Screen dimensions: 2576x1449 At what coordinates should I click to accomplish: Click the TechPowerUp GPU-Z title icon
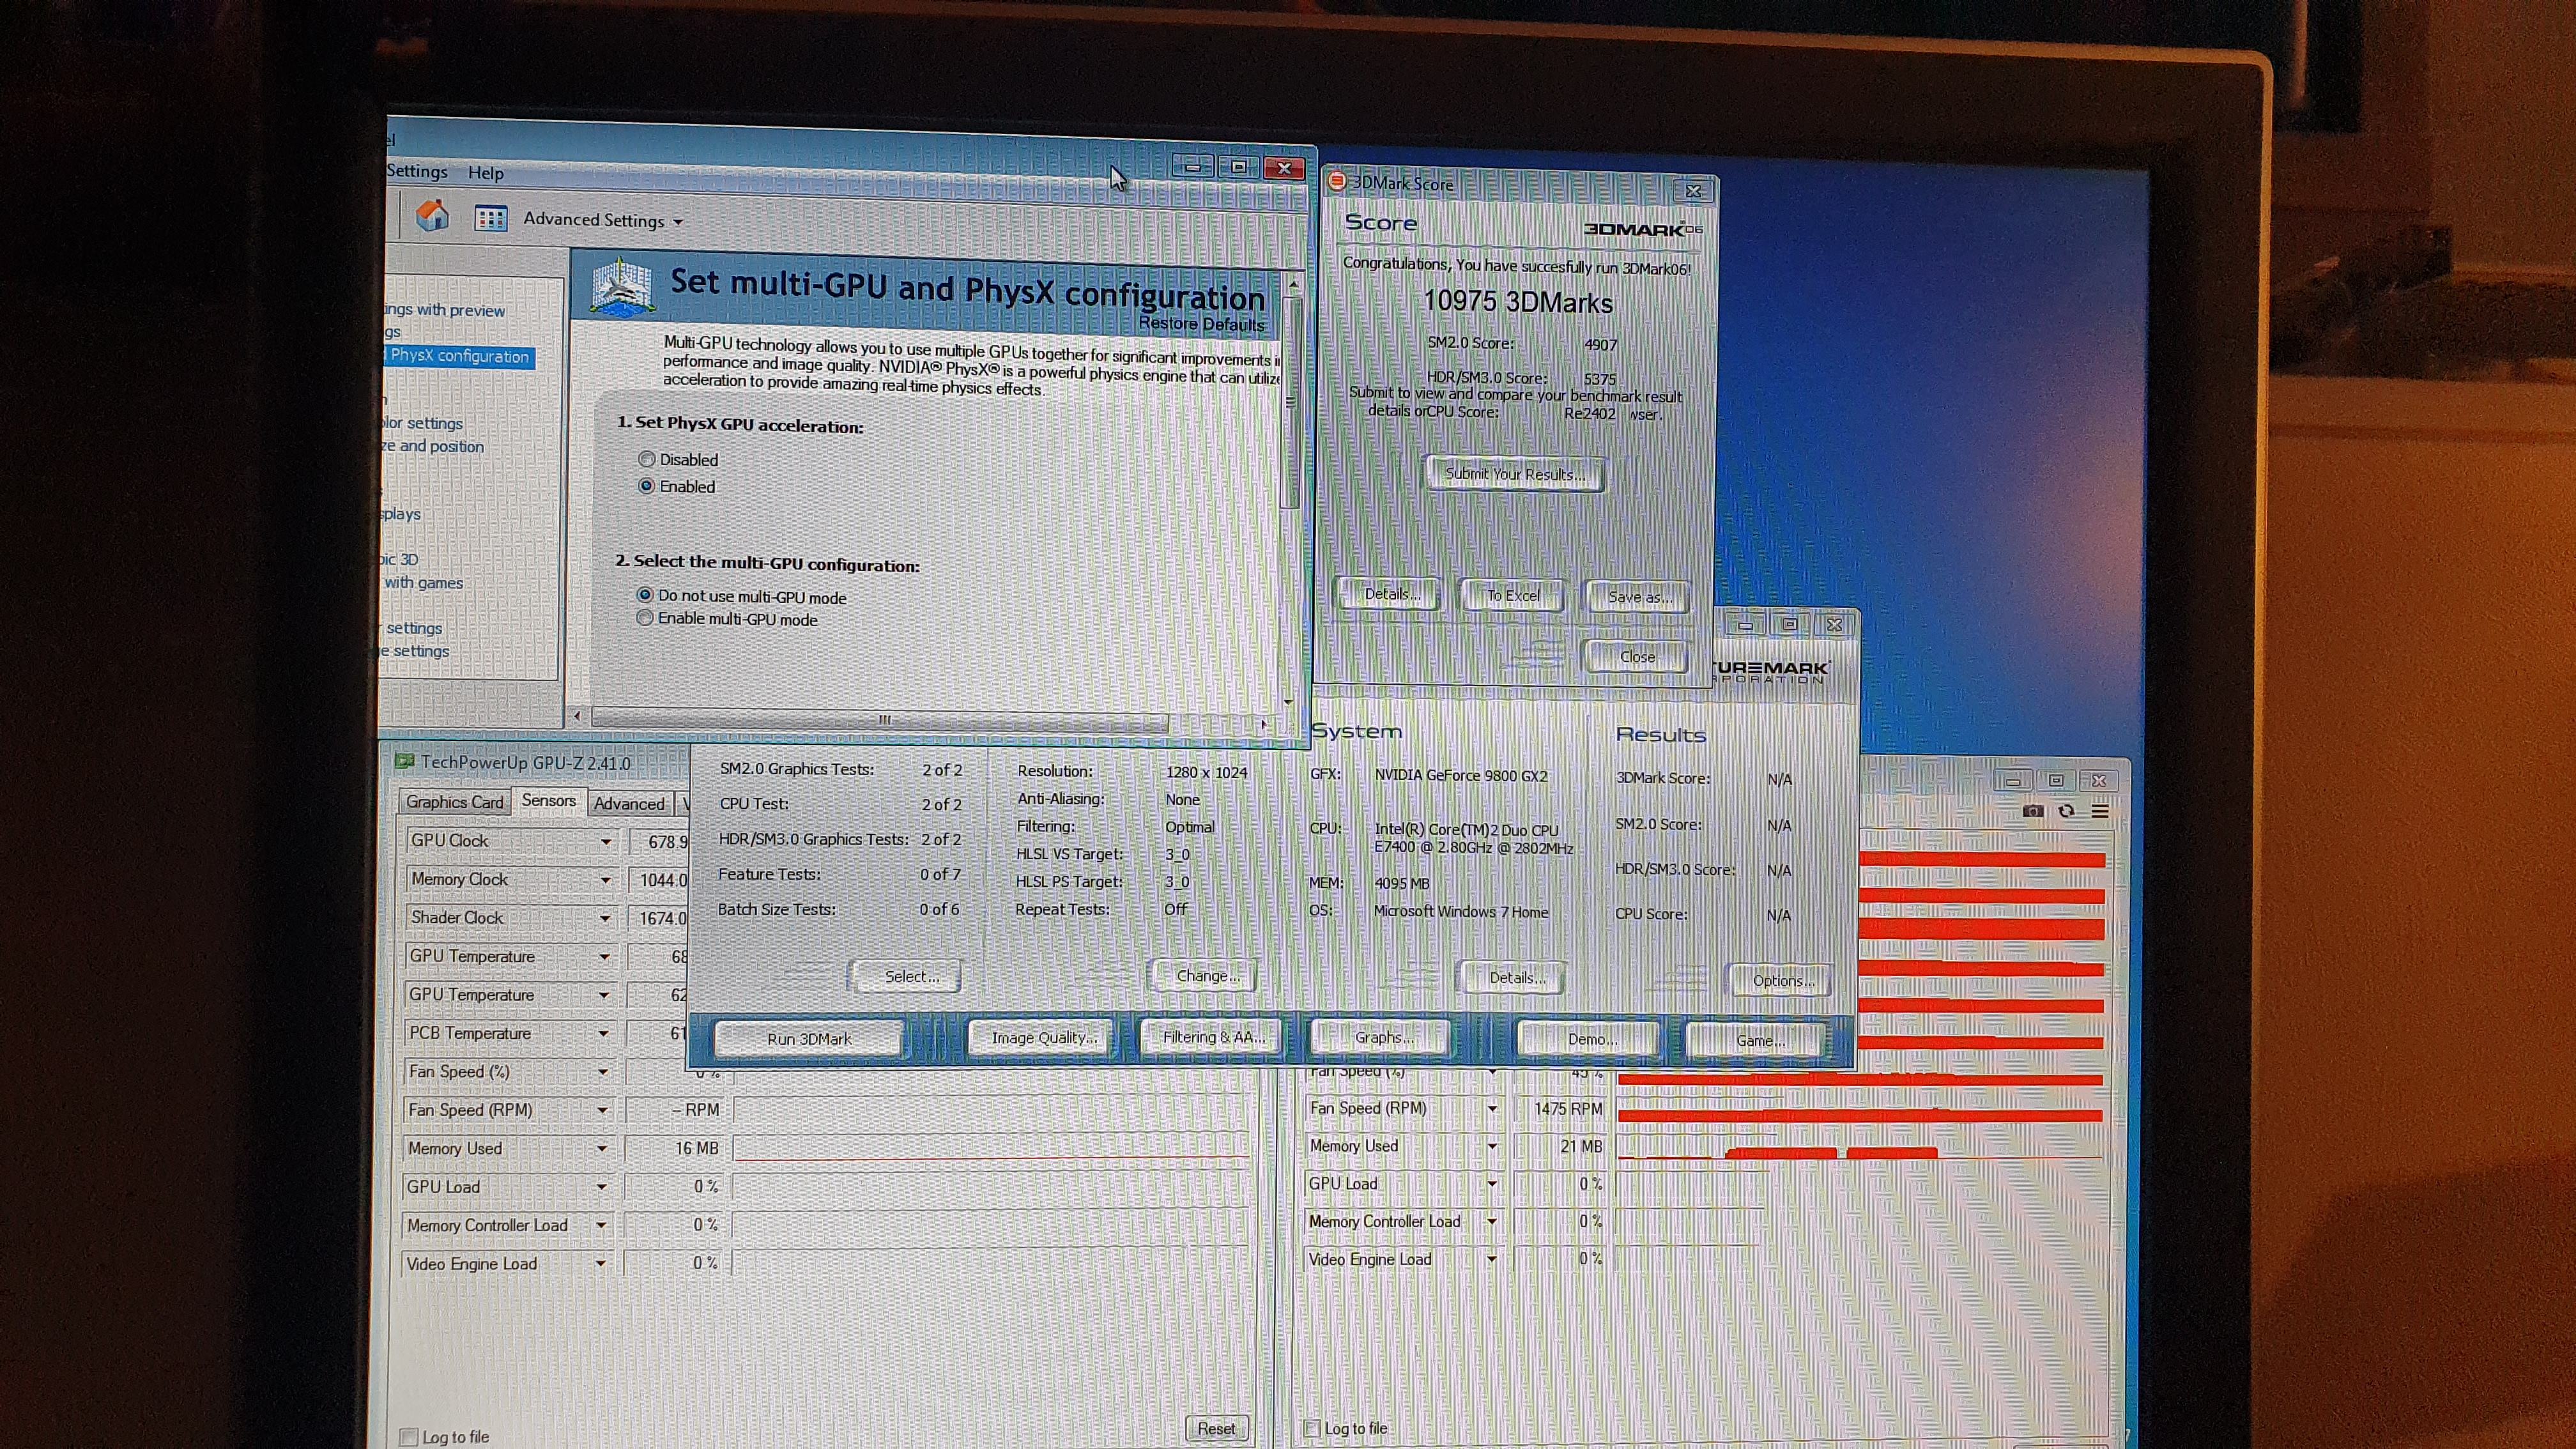[404, 761]
